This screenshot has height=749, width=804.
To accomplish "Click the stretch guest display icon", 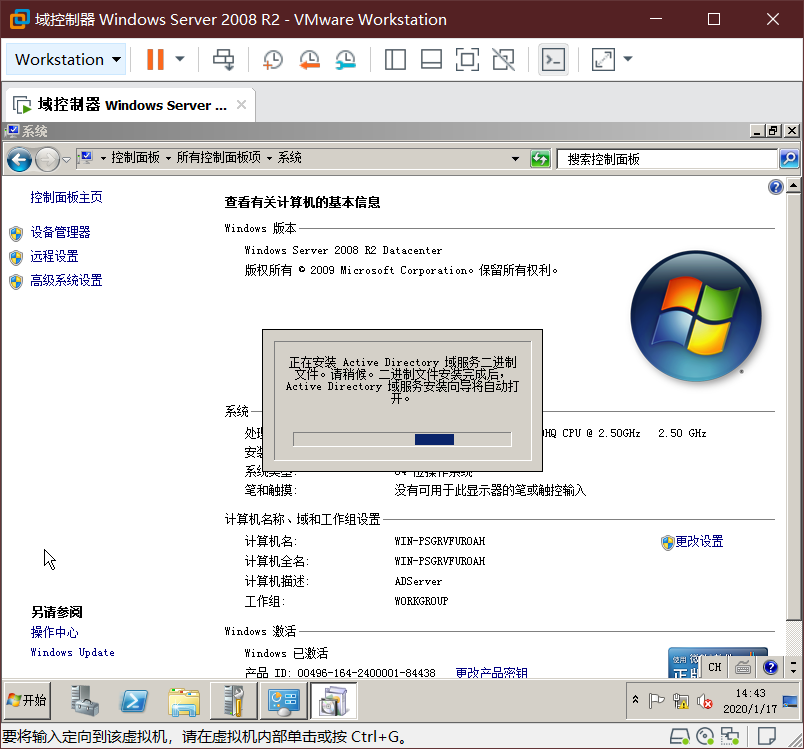I will [603, 59].
